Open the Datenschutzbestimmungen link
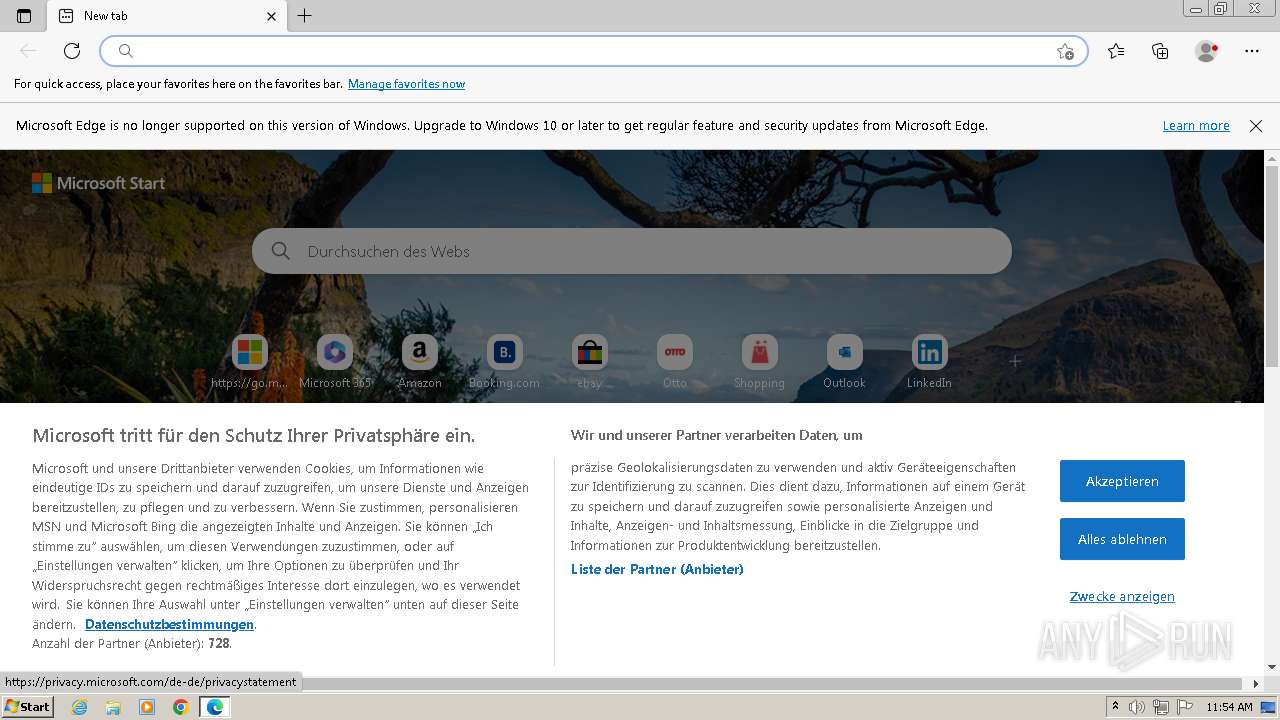1280x720 pixels. pos(170,624)
